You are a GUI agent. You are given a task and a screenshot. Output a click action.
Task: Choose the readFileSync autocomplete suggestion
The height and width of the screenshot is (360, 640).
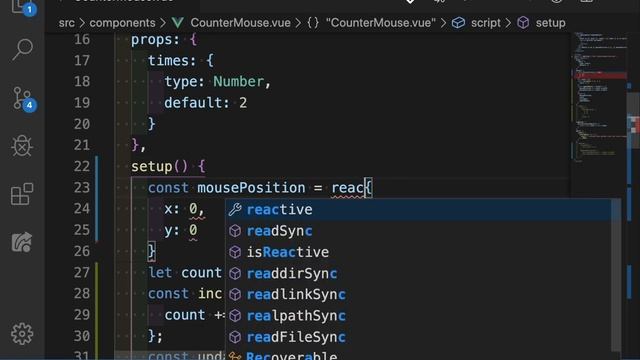tap(419, 337)
